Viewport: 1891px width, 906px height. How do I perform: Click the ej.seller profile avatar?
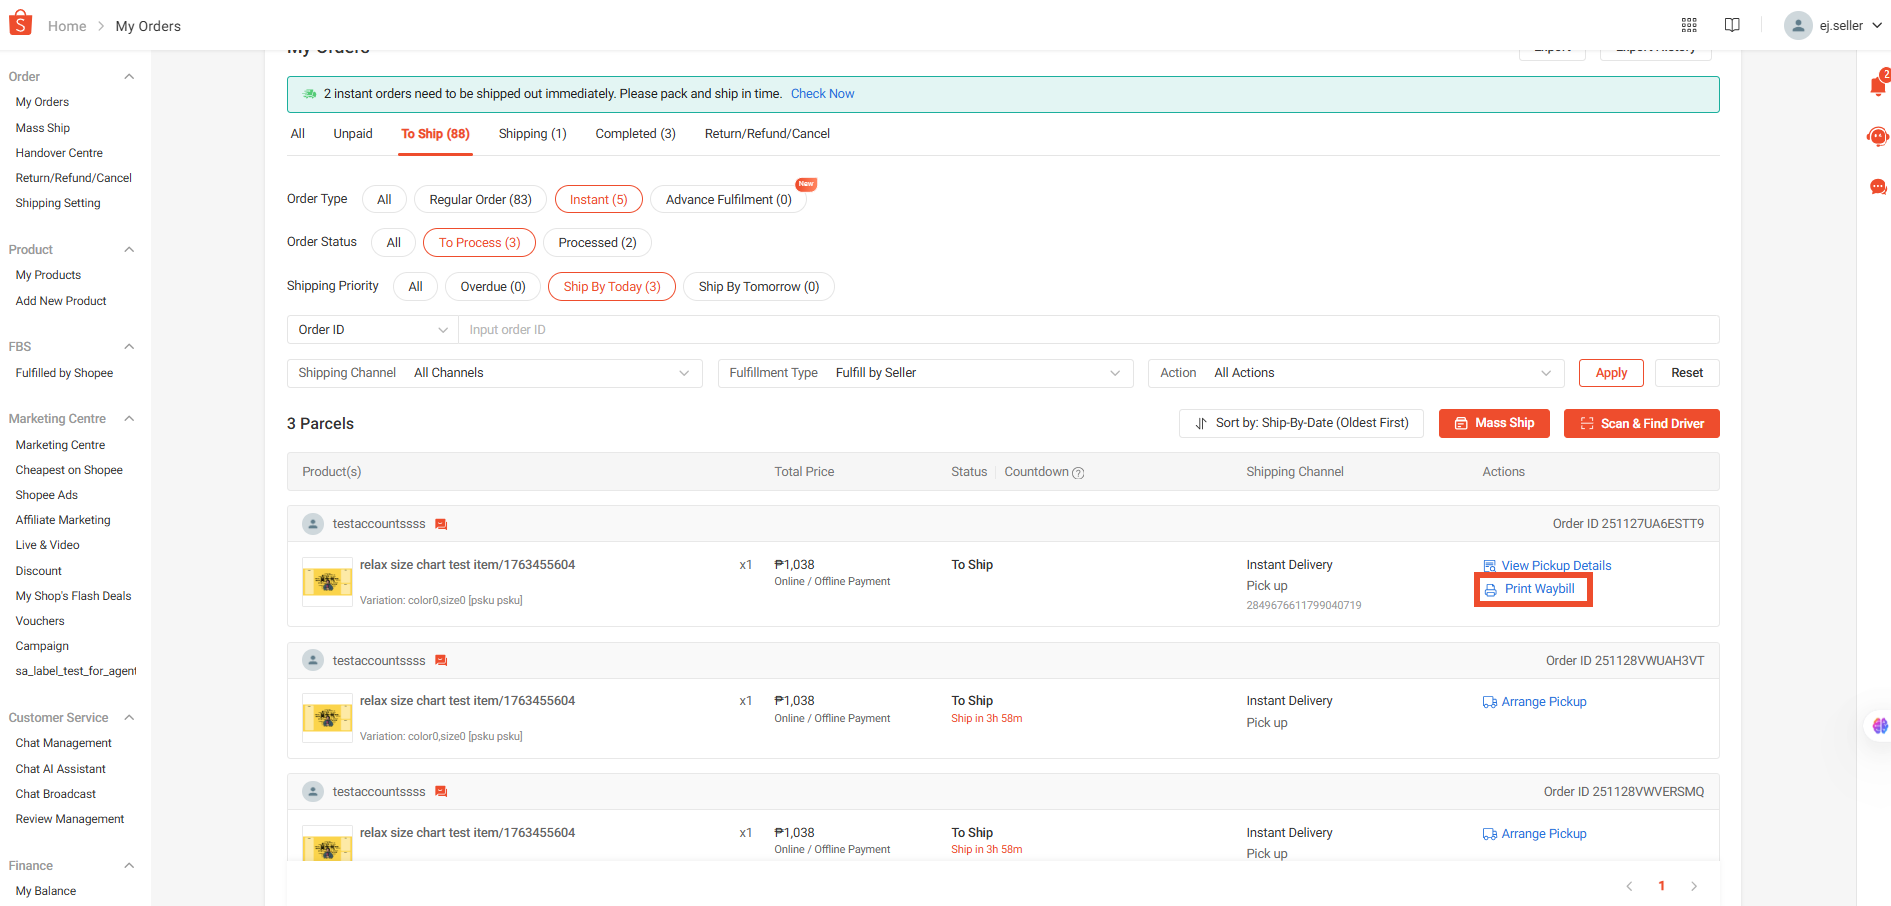click(x=1798, y=25)
